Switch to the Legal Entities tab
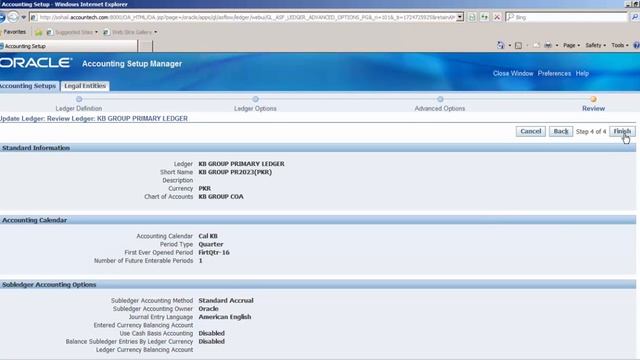 tap(85, 86)
